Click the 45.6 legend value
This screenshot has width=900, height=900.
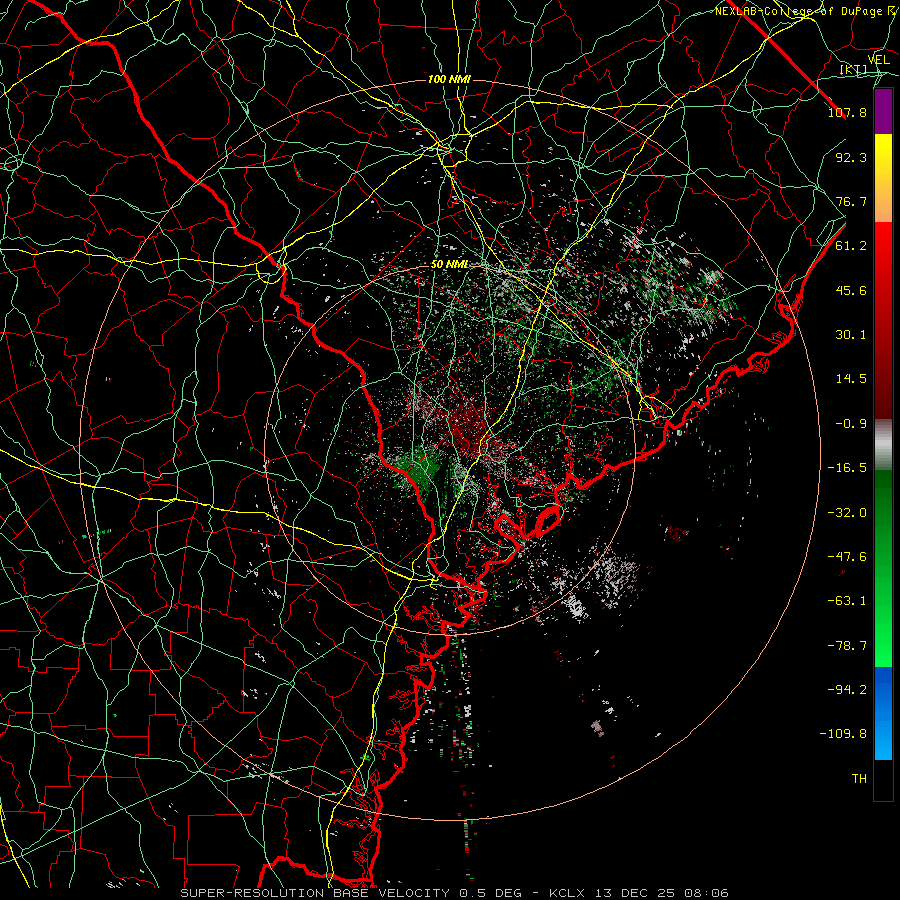click(x=851, y=290)
